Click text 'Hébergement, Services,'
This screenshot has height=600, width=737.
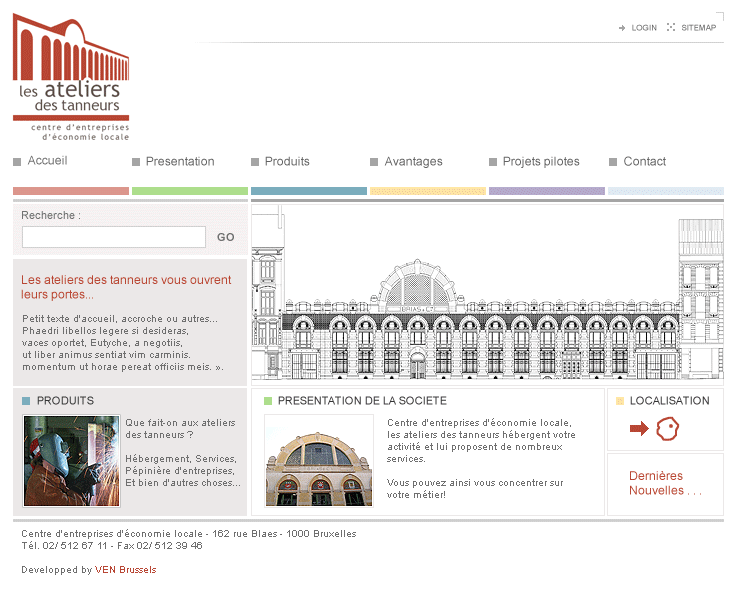coord(181,459)
